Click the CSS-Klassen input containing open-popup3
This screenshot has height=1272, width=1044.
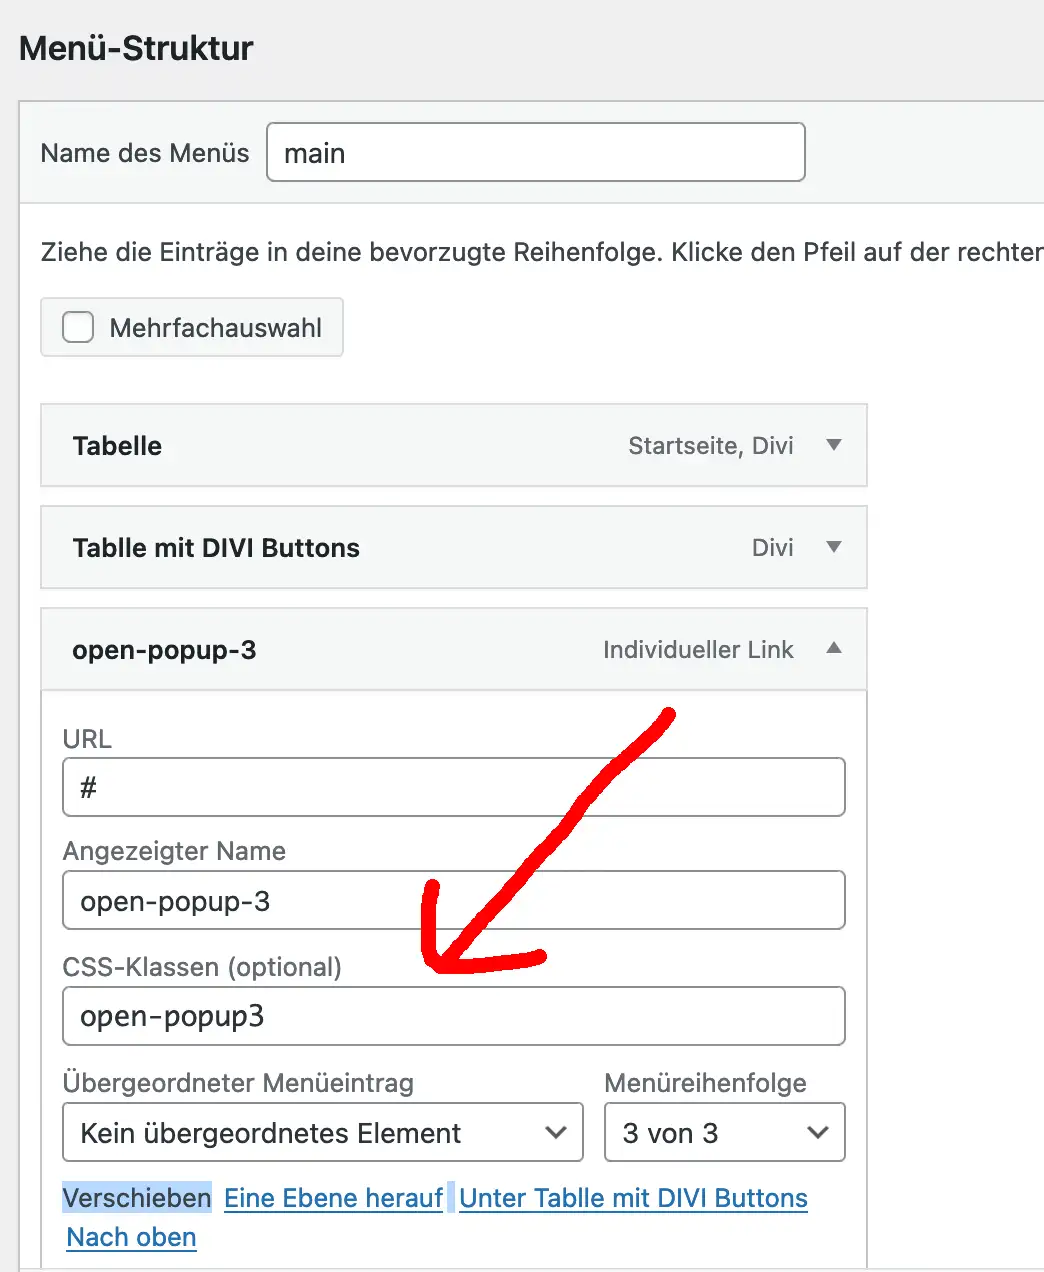coord(453,1016)
